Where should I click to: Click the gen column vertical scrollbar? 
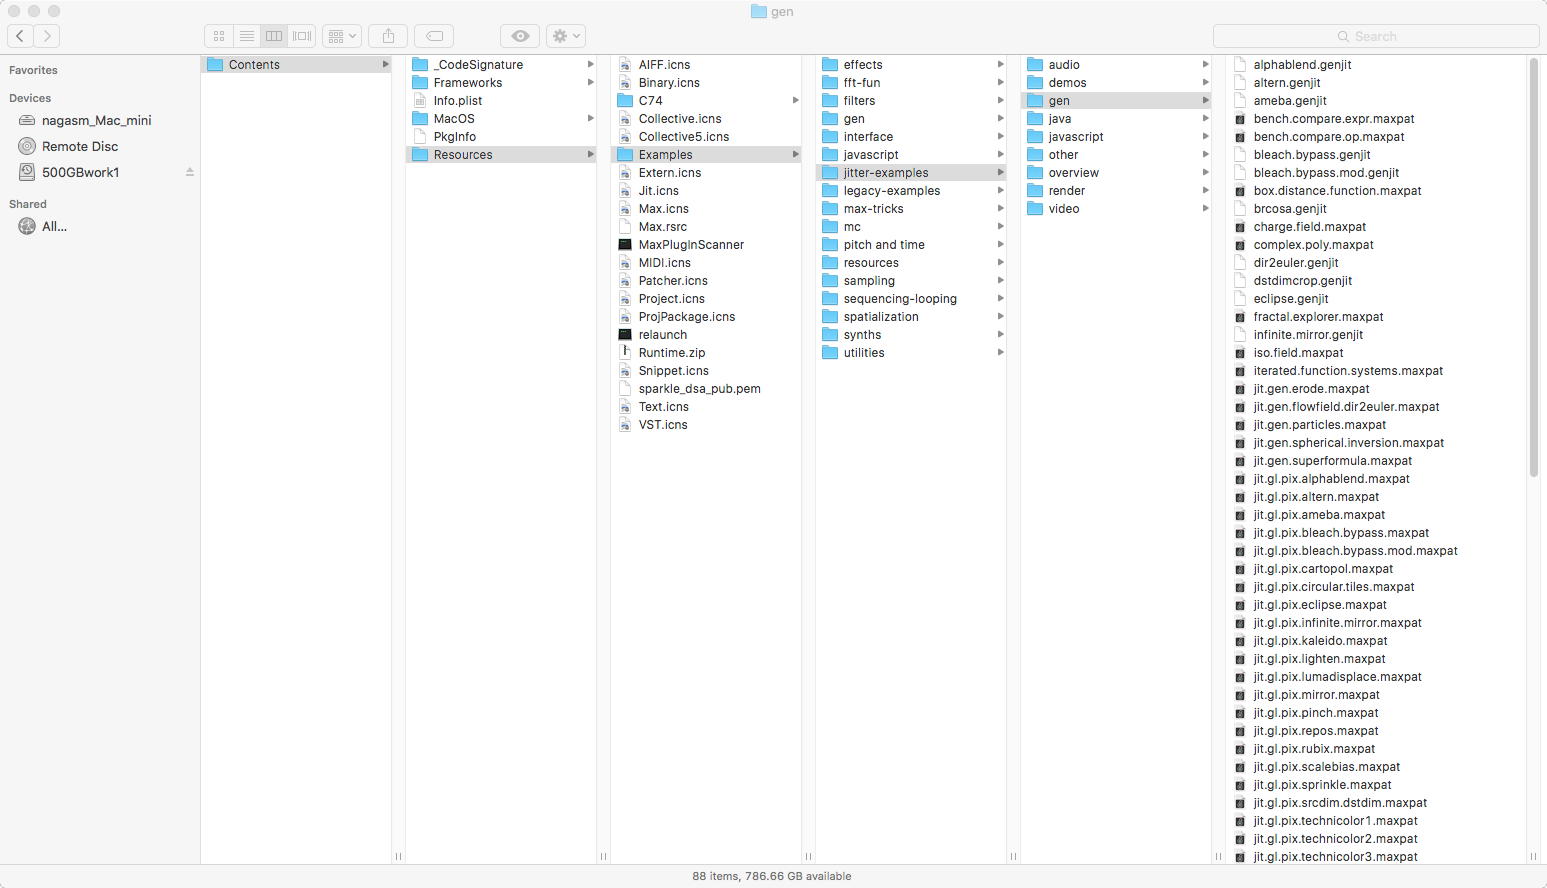[x=1533, y=268]
